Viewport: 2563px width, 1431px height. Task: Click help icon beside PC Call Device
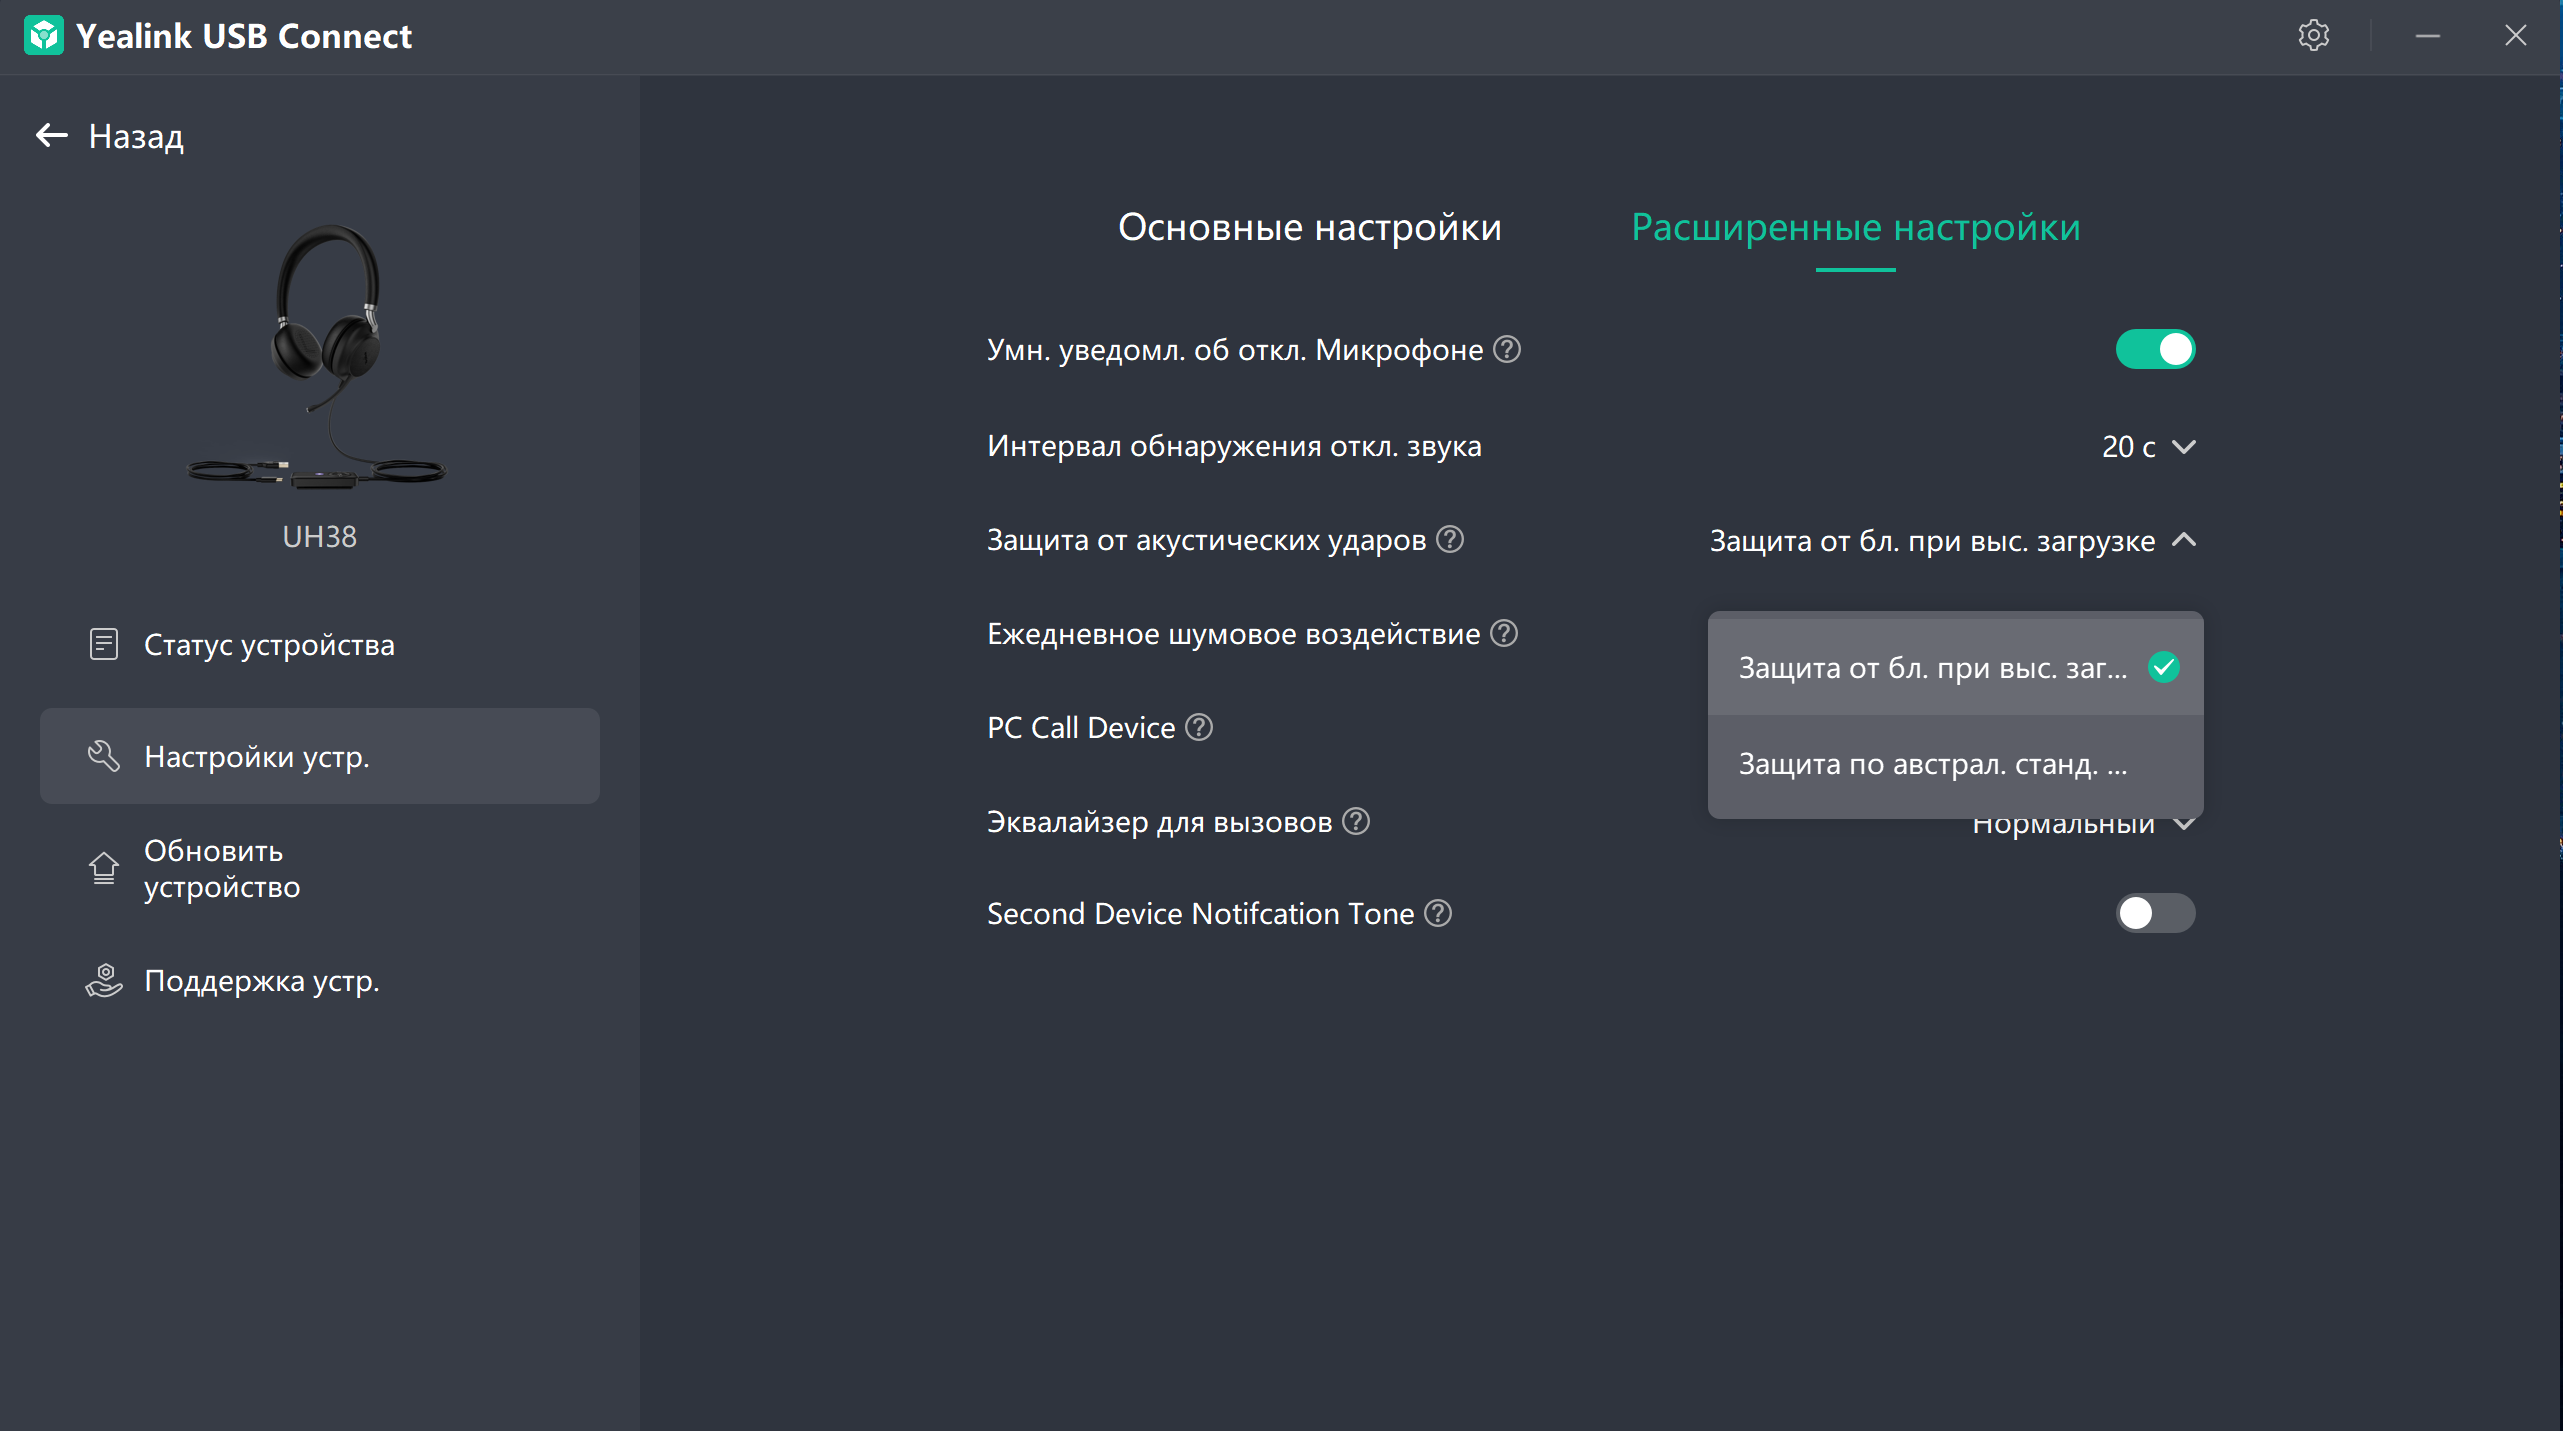point(1199,727)
